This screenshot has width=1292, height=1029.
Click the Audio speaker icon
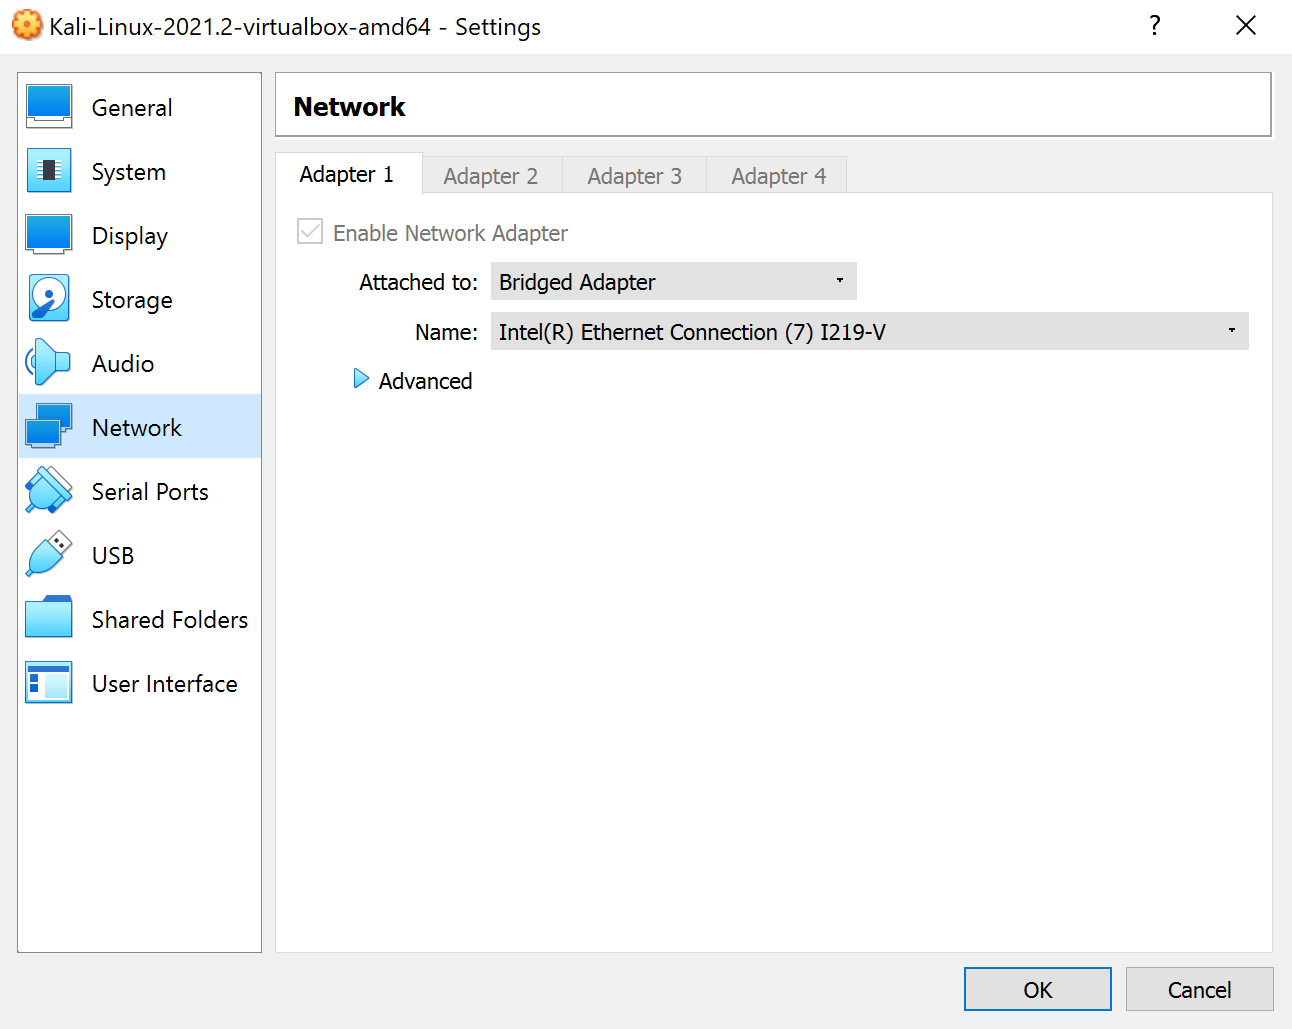pos(48,363)
